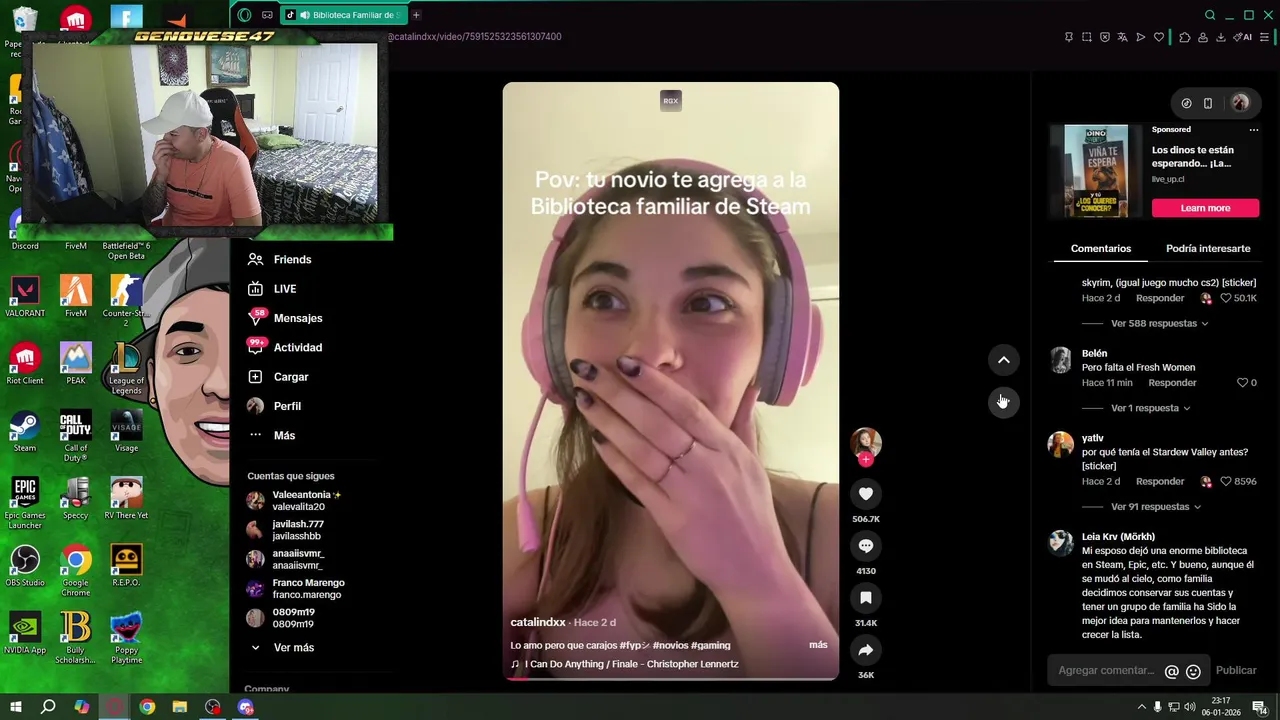Open the Windows notification center icon
The image size is (1280, 720).
pos(1259,707)
